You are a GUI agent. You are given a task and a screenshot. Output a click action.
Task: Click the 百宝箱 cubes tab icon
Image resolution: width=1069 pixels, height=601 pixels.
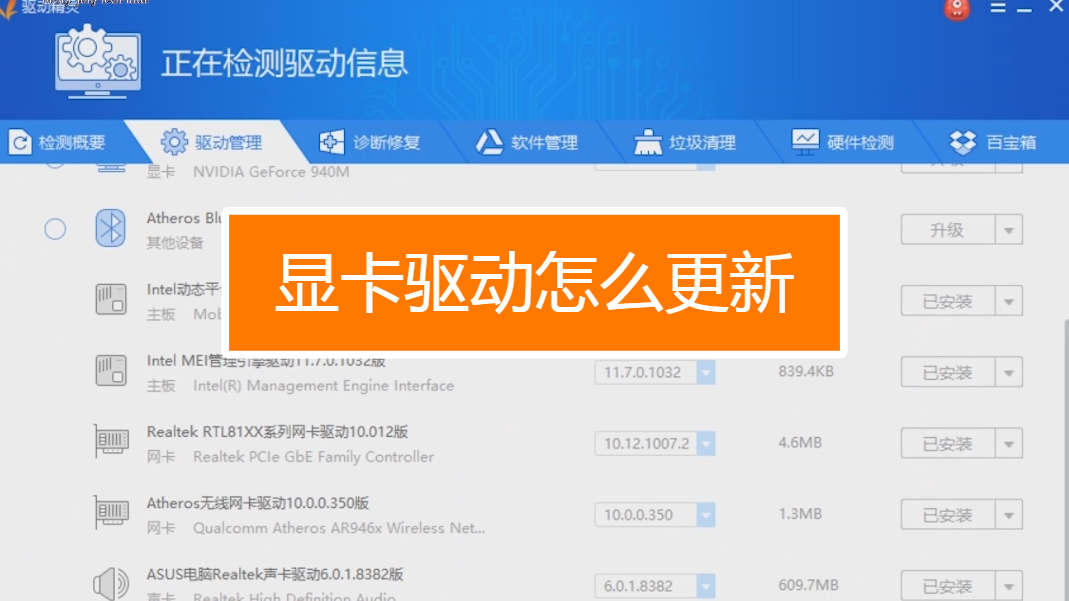click(963, 142)
